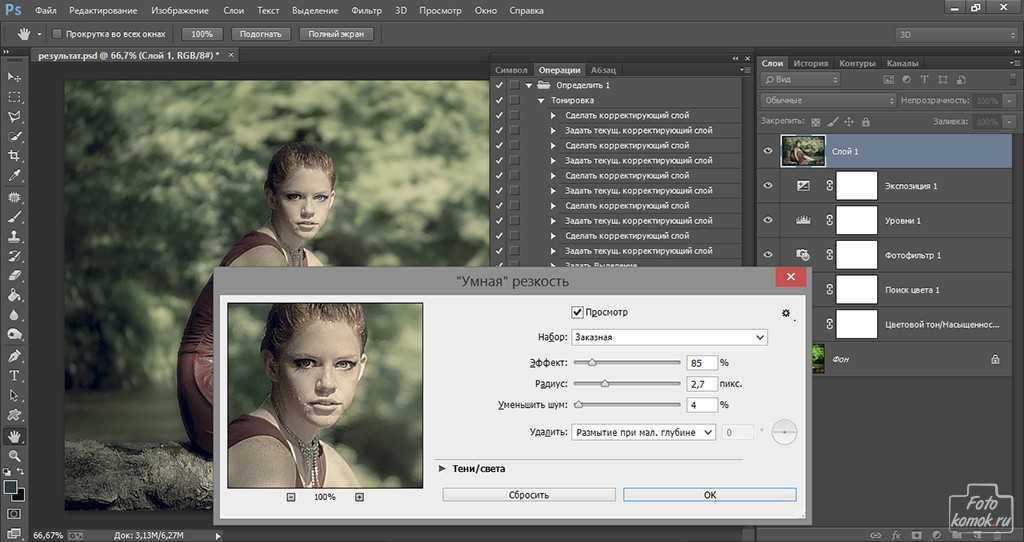Image resolution: width=1024 pixels, height=542 pixels.
Task: Open the Непрозрачность opacity arrow
Action: [x=1010, y=101]
